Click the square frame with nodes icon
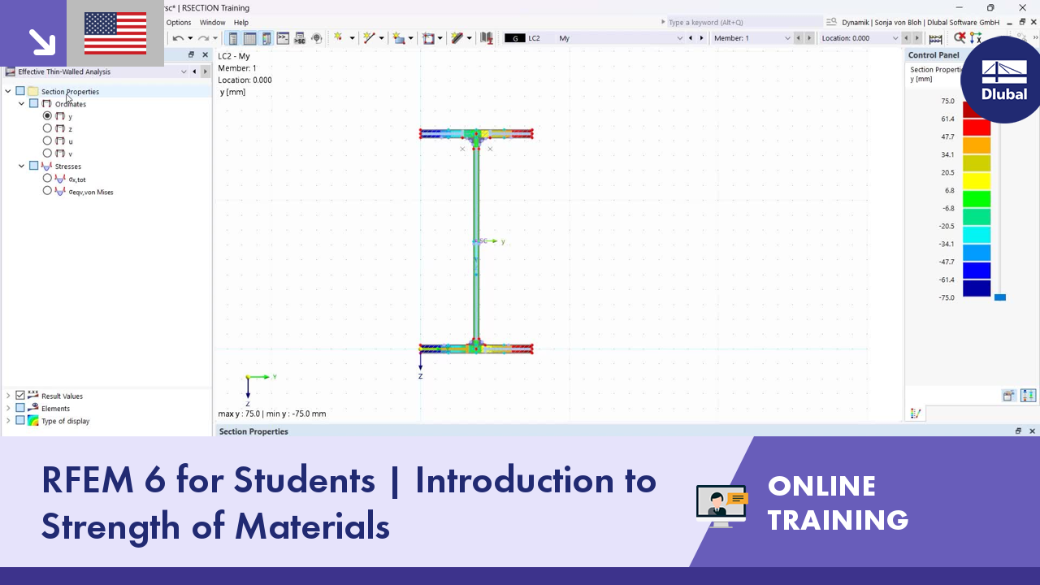1040x585 pixels. (x=428, y=38)
